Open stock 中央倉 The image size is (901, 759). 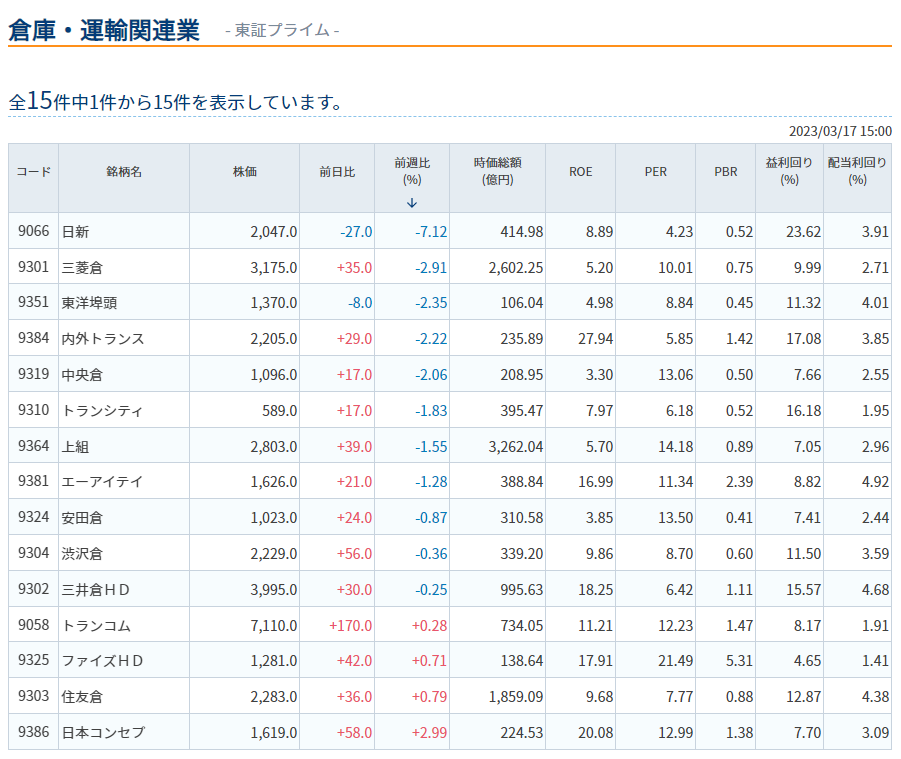point(82,375)
